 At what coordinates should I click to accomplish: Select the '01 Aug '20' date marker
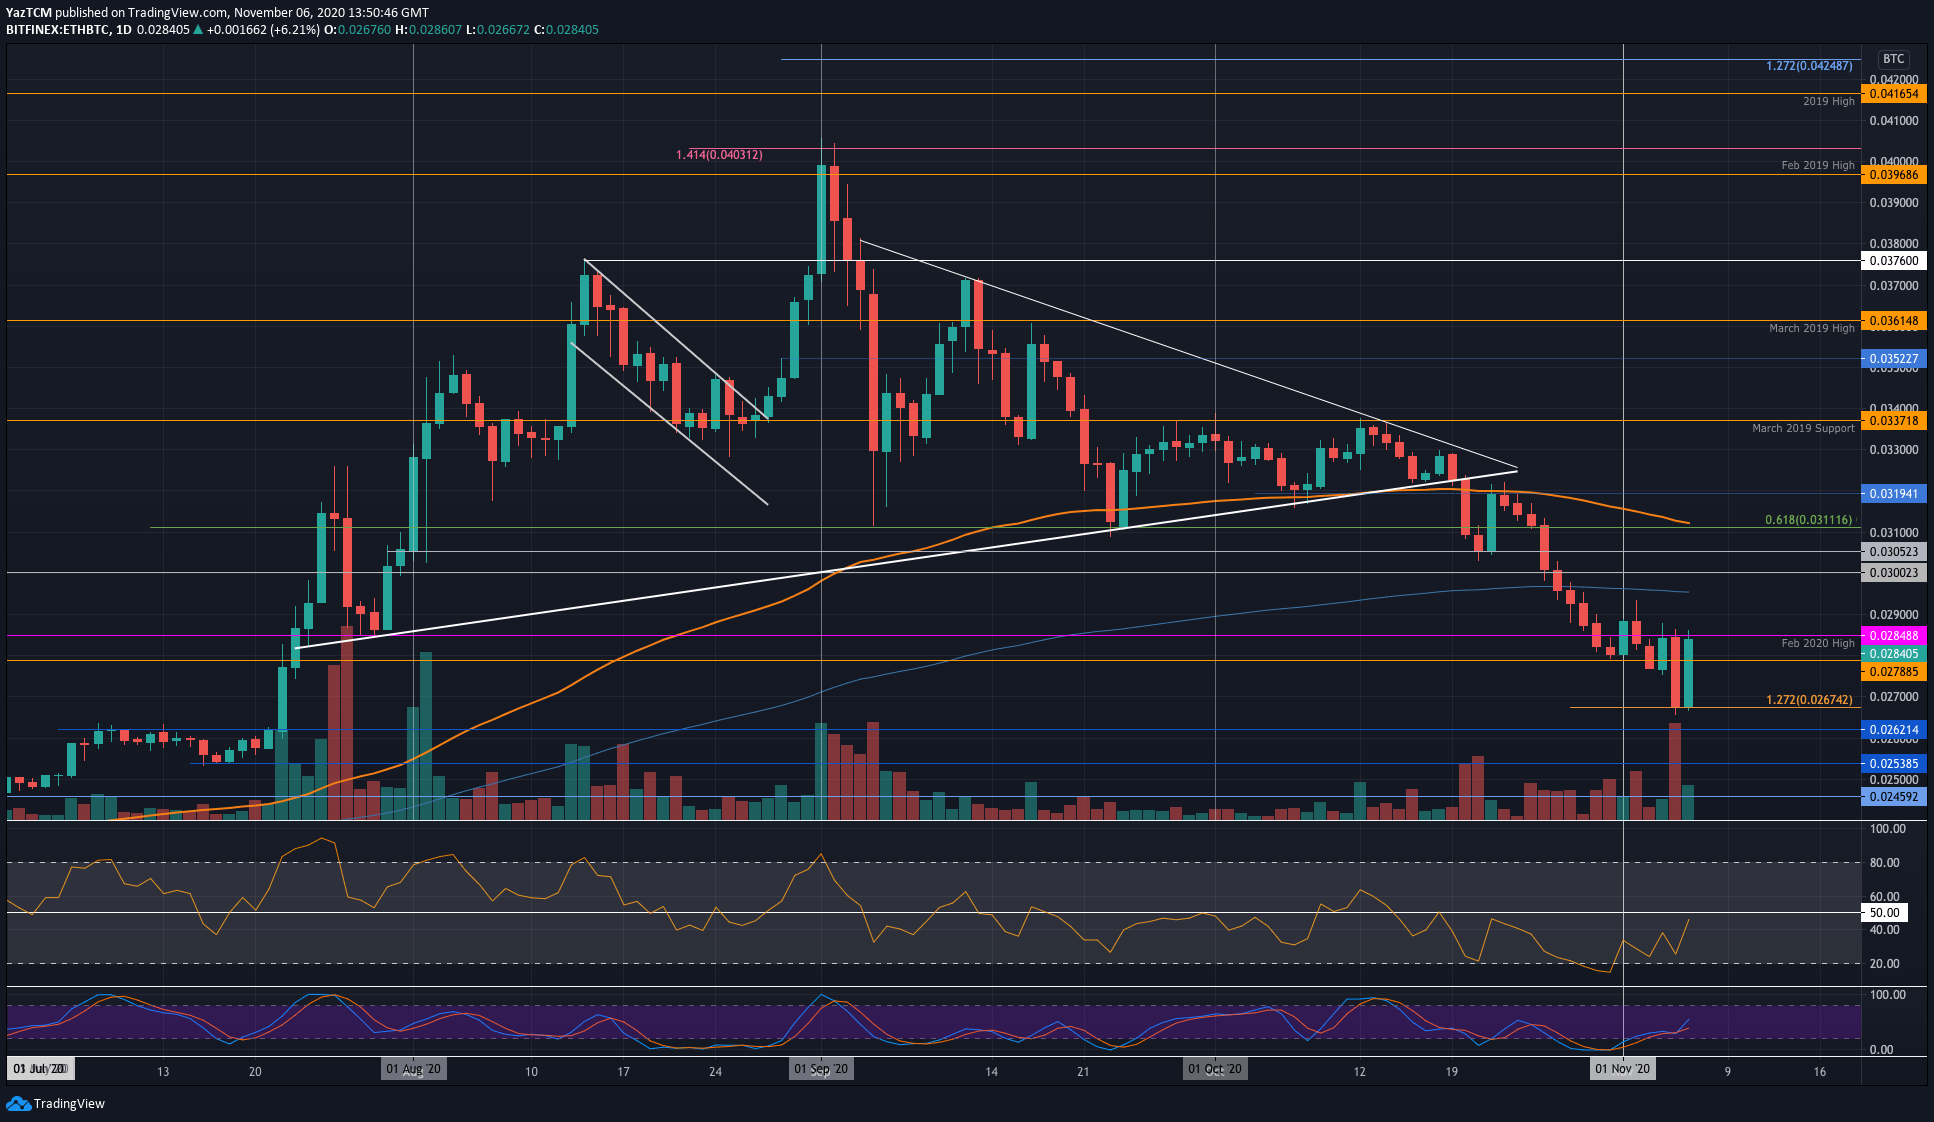pos(414,1069)
